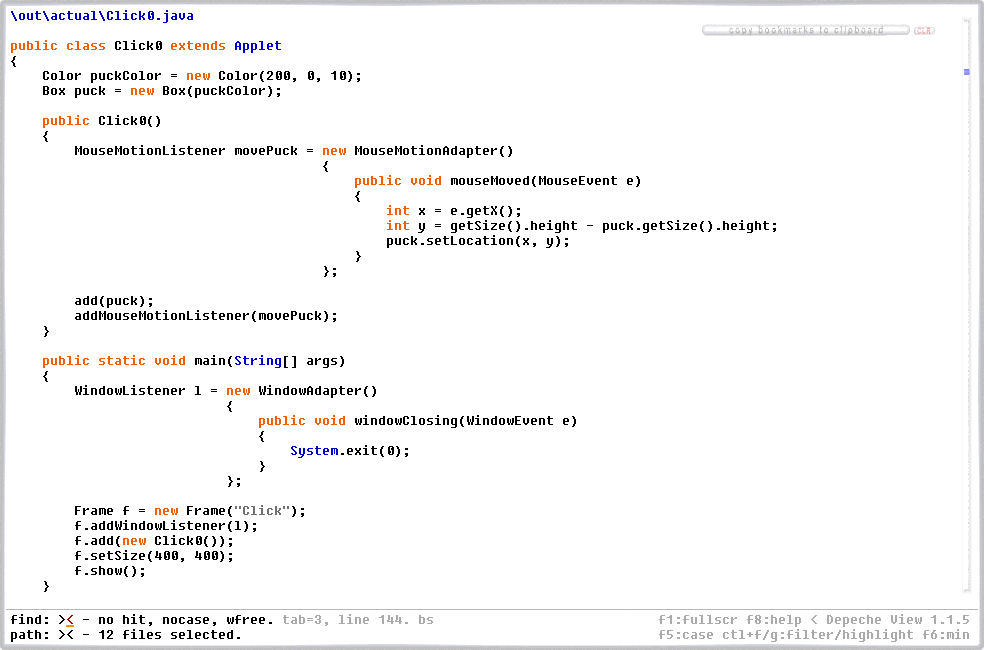
Task: Click the file path header \out\actual\Click0.java
Action: (102, 16)
